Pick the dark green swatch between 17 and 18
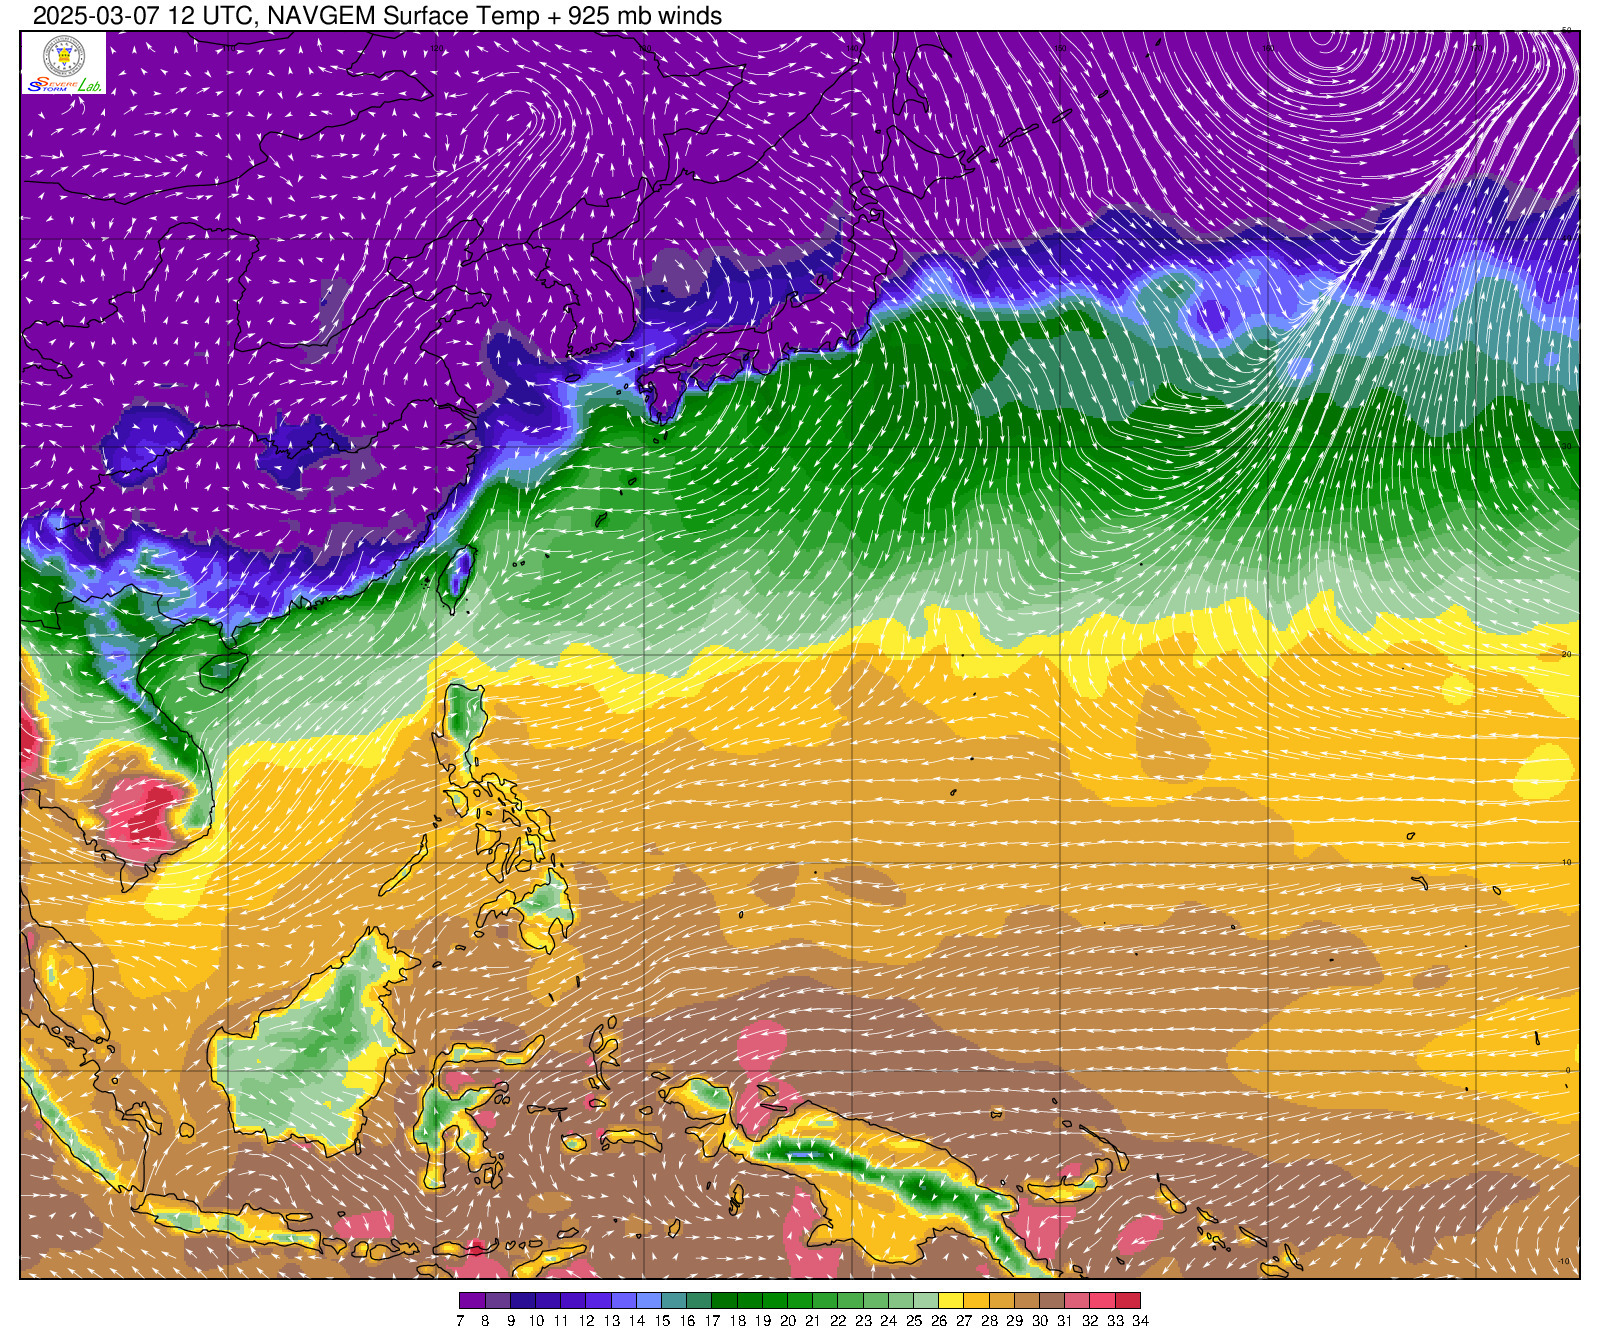The height and width of the screenshot is (1340, 1600). [x=724, y=1300]
